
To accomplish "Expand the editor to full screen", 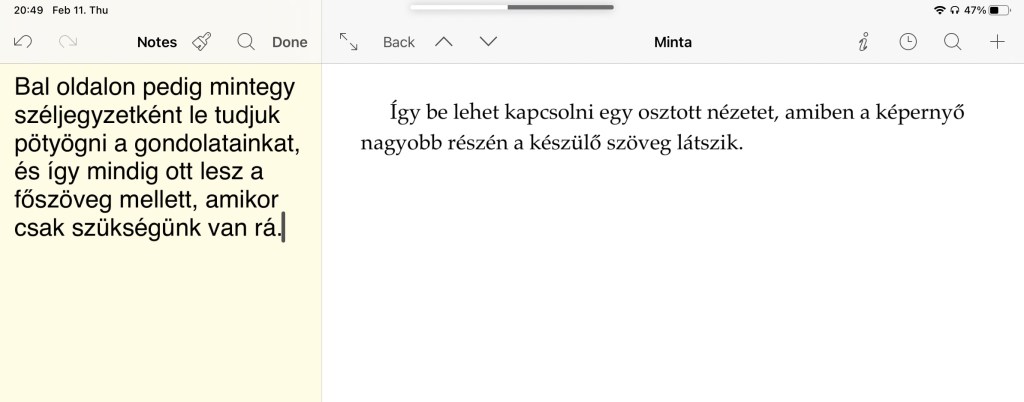I will (x=348, y=42).
